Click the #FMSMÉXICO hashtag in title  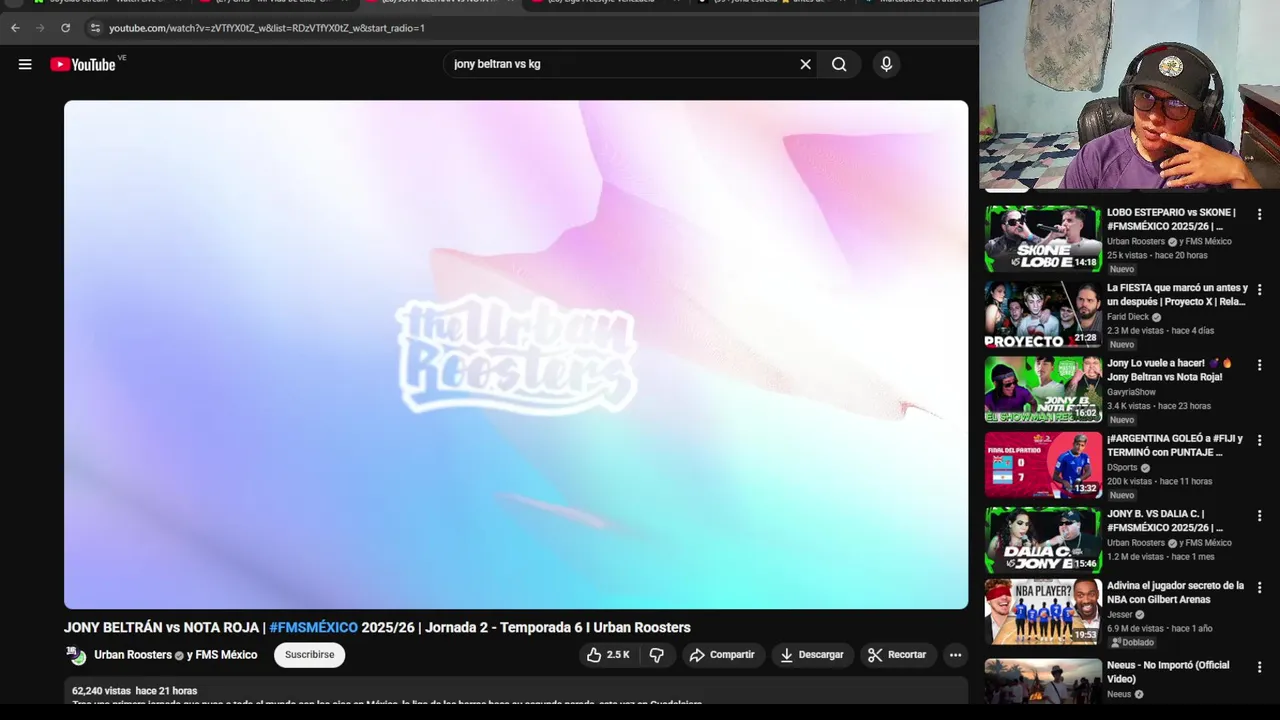313,627
